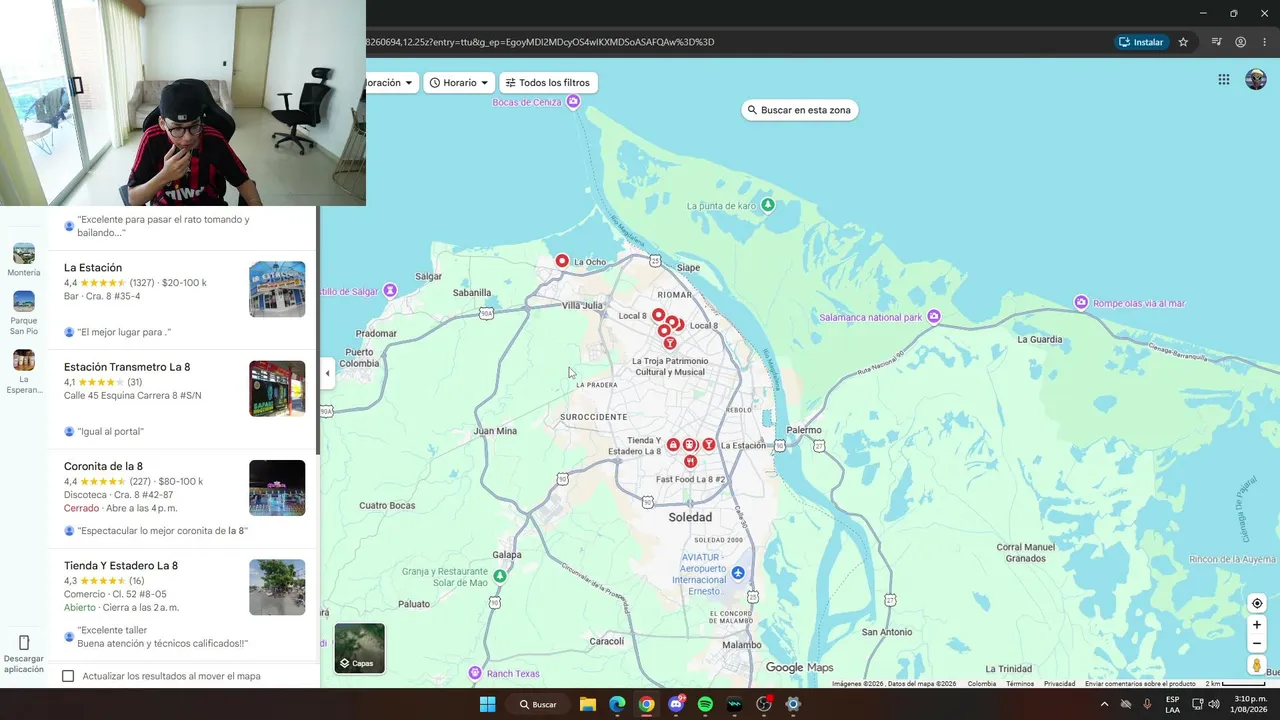Open the Tienda Y Estadero La 8 result

tap(184, 605)
